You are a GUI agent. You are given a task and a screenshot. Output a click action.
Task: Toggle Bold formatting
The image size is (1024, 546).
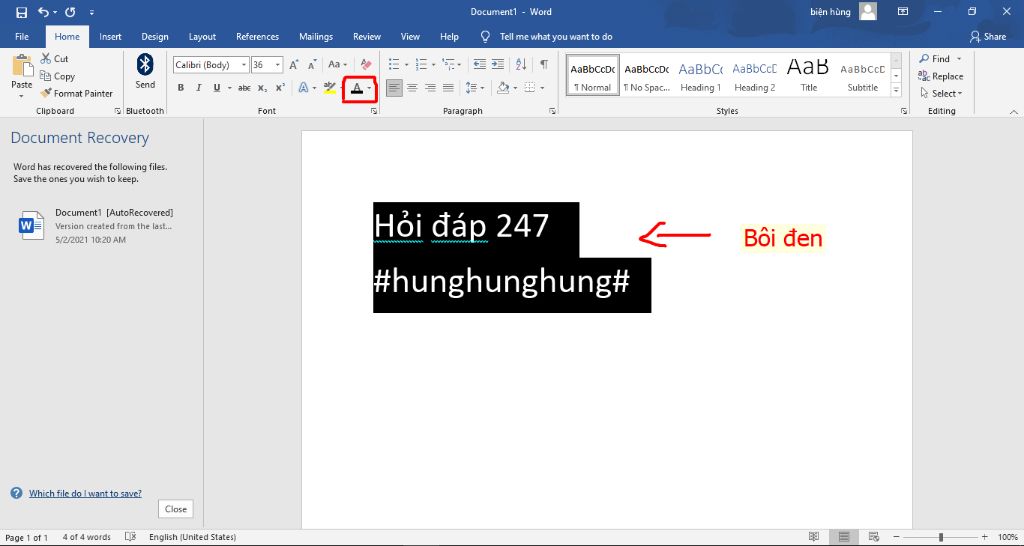[x=181, y=88]
